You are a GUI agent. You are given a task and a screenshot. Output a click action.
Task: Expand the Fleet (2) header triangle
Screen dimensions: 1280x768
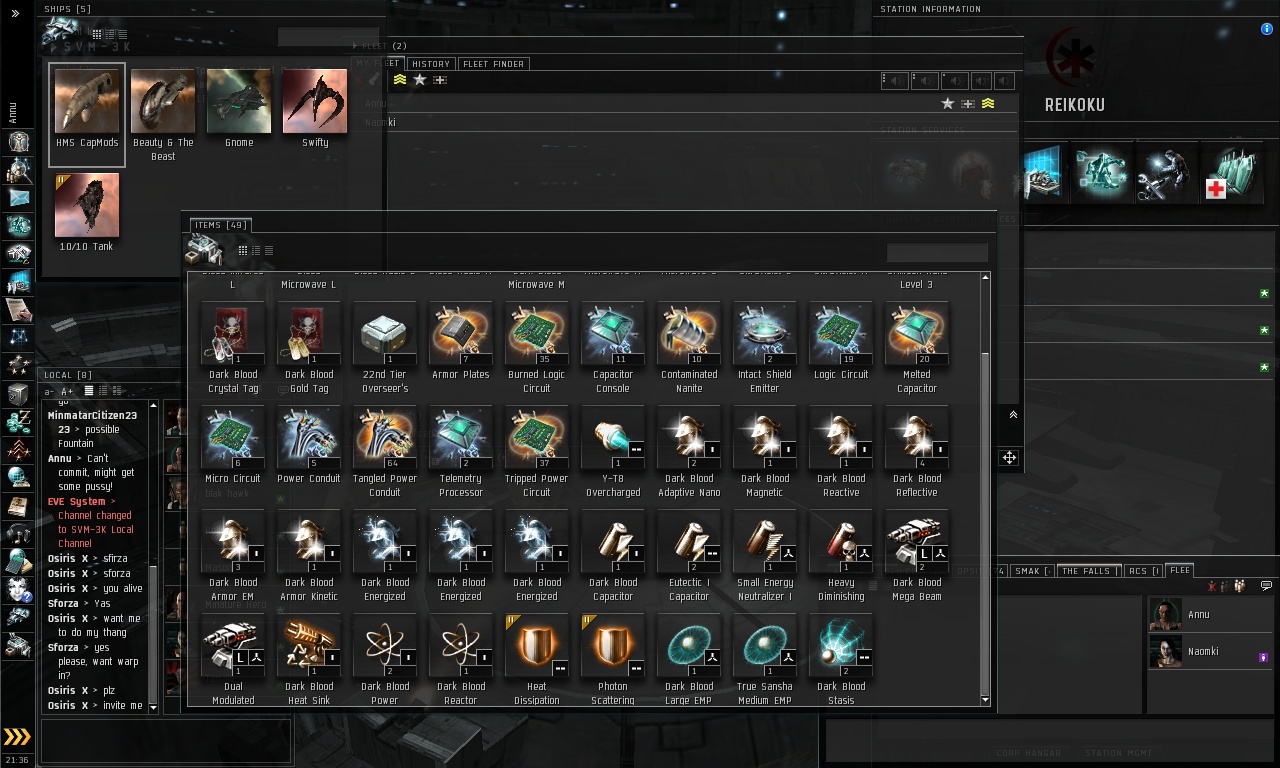point(355,46)
